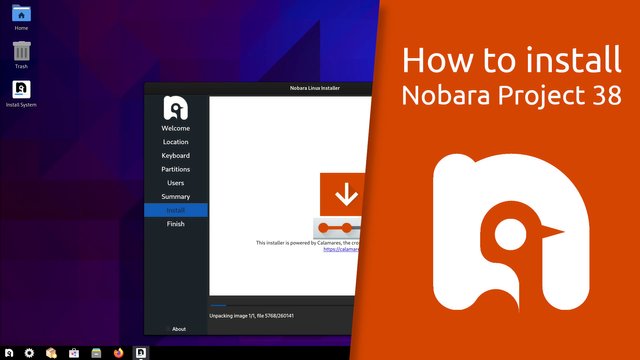Open the file manager icon in taskbar
This screenshot has height=360, width=640.
tap(96, 353)
